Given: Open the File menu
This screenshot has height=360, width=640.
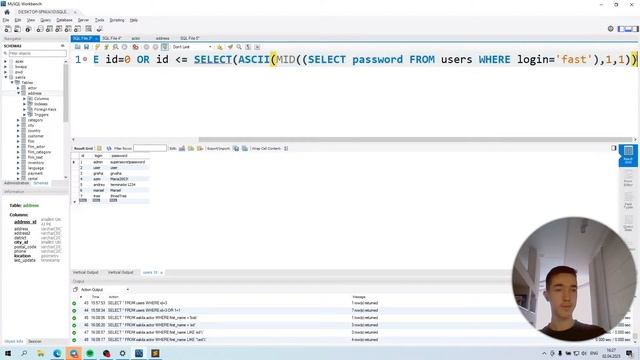Looking at the screenshot, I should (x=6, y=20).
